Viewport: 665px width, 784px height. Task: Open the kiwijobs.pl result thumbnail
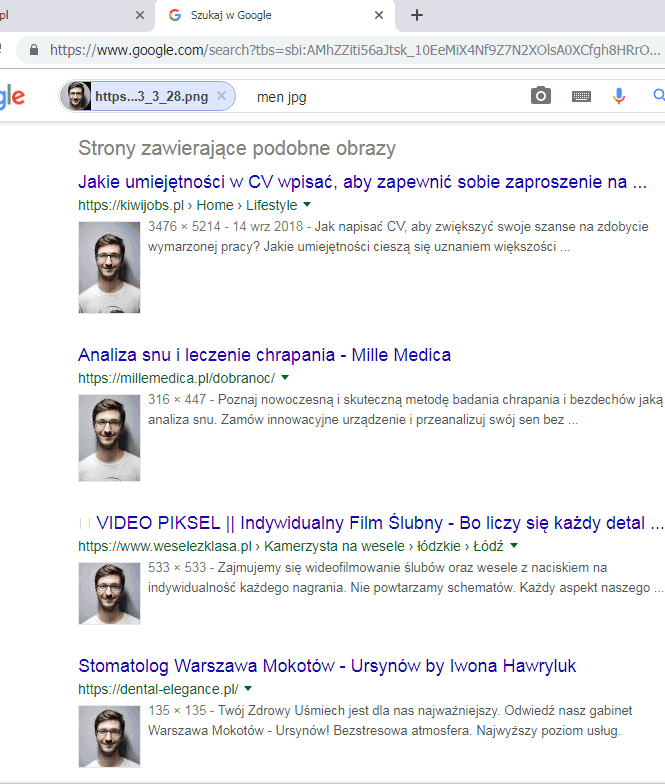point(109,268)
